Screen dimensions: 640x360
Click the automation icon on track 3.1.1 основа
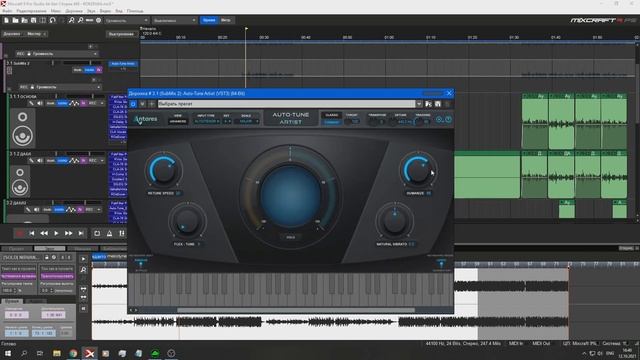[74, 103]
